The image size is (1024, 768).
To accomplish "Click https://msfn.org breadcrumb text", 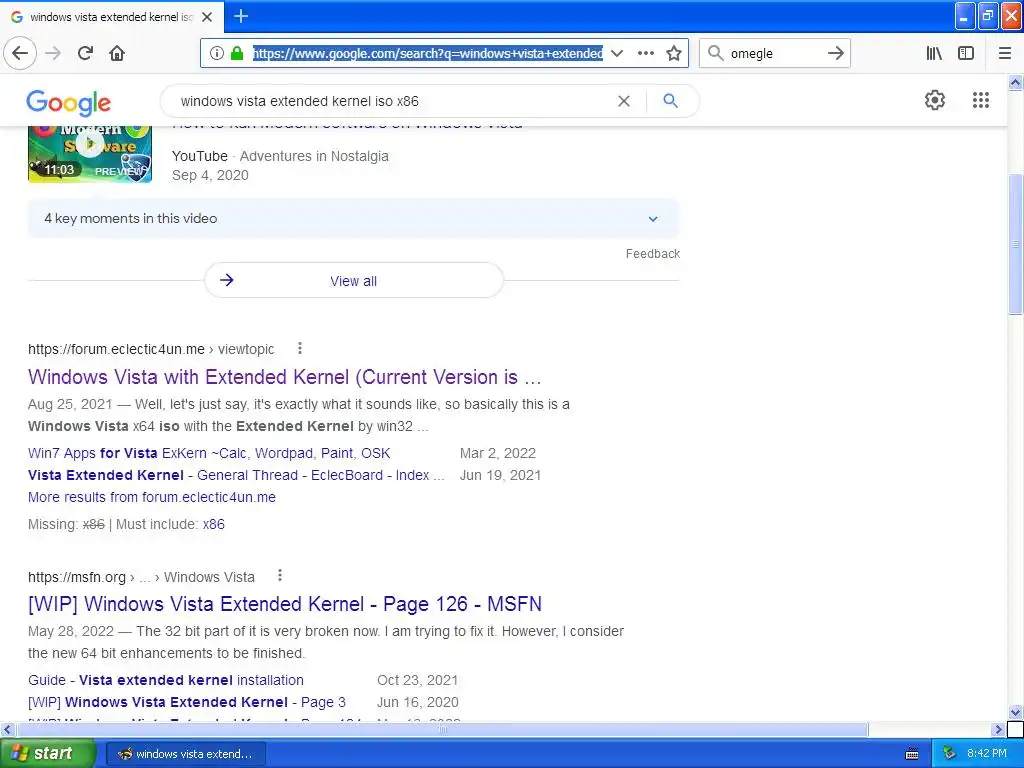I will coord(77,577).
